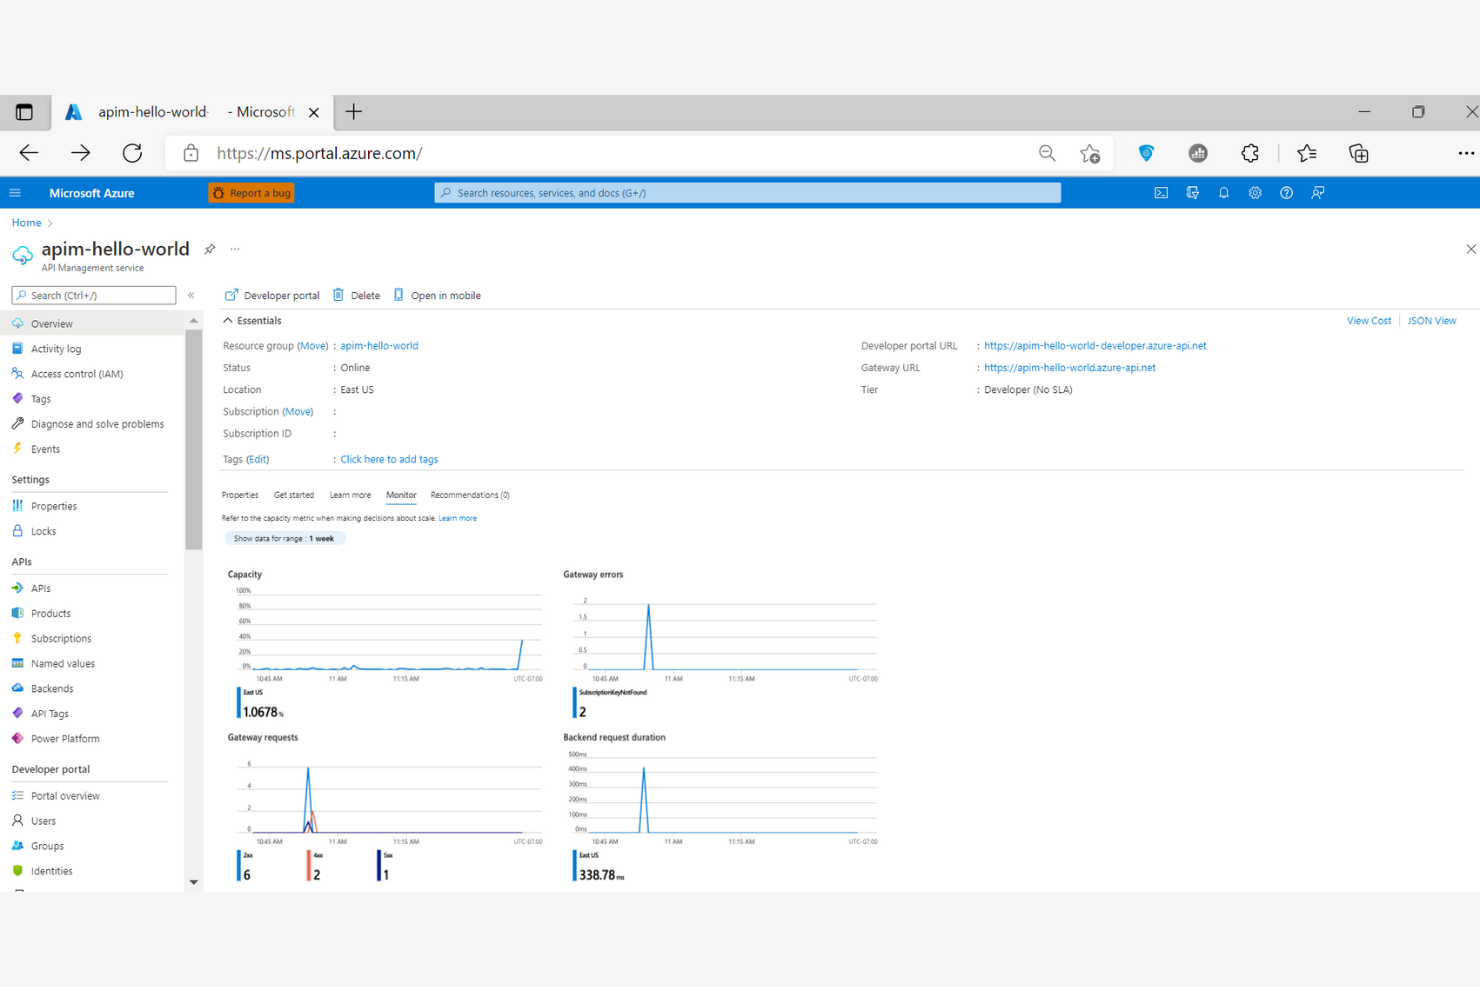Open the Help question mark icon

tap(1287, 193)
